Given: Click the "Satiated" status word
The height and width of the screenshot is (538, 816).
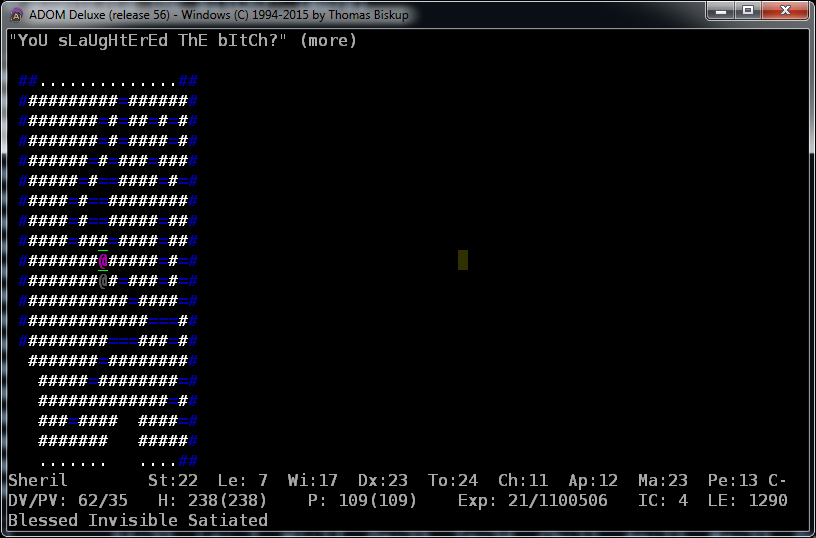Looking at the screenshot, I should click(x=228, y=520).
